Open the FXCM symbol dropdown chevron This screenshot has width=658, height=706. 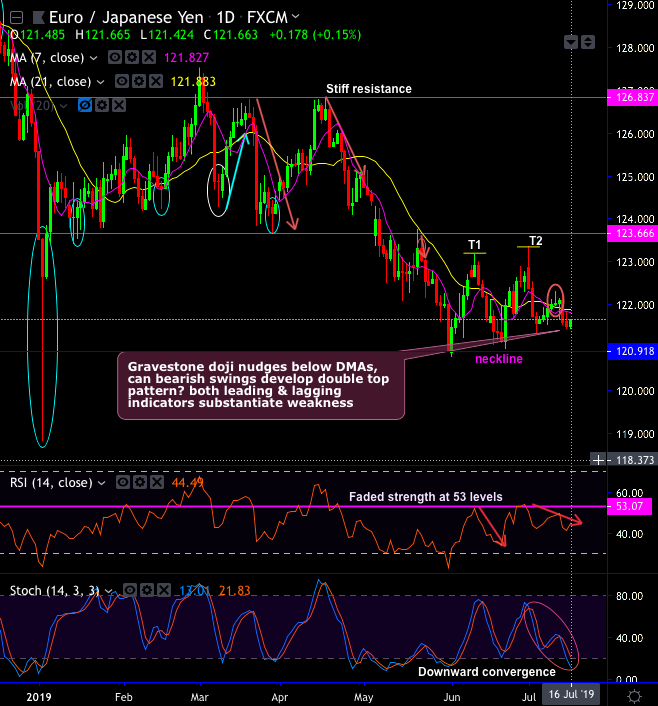coord(296,17)
